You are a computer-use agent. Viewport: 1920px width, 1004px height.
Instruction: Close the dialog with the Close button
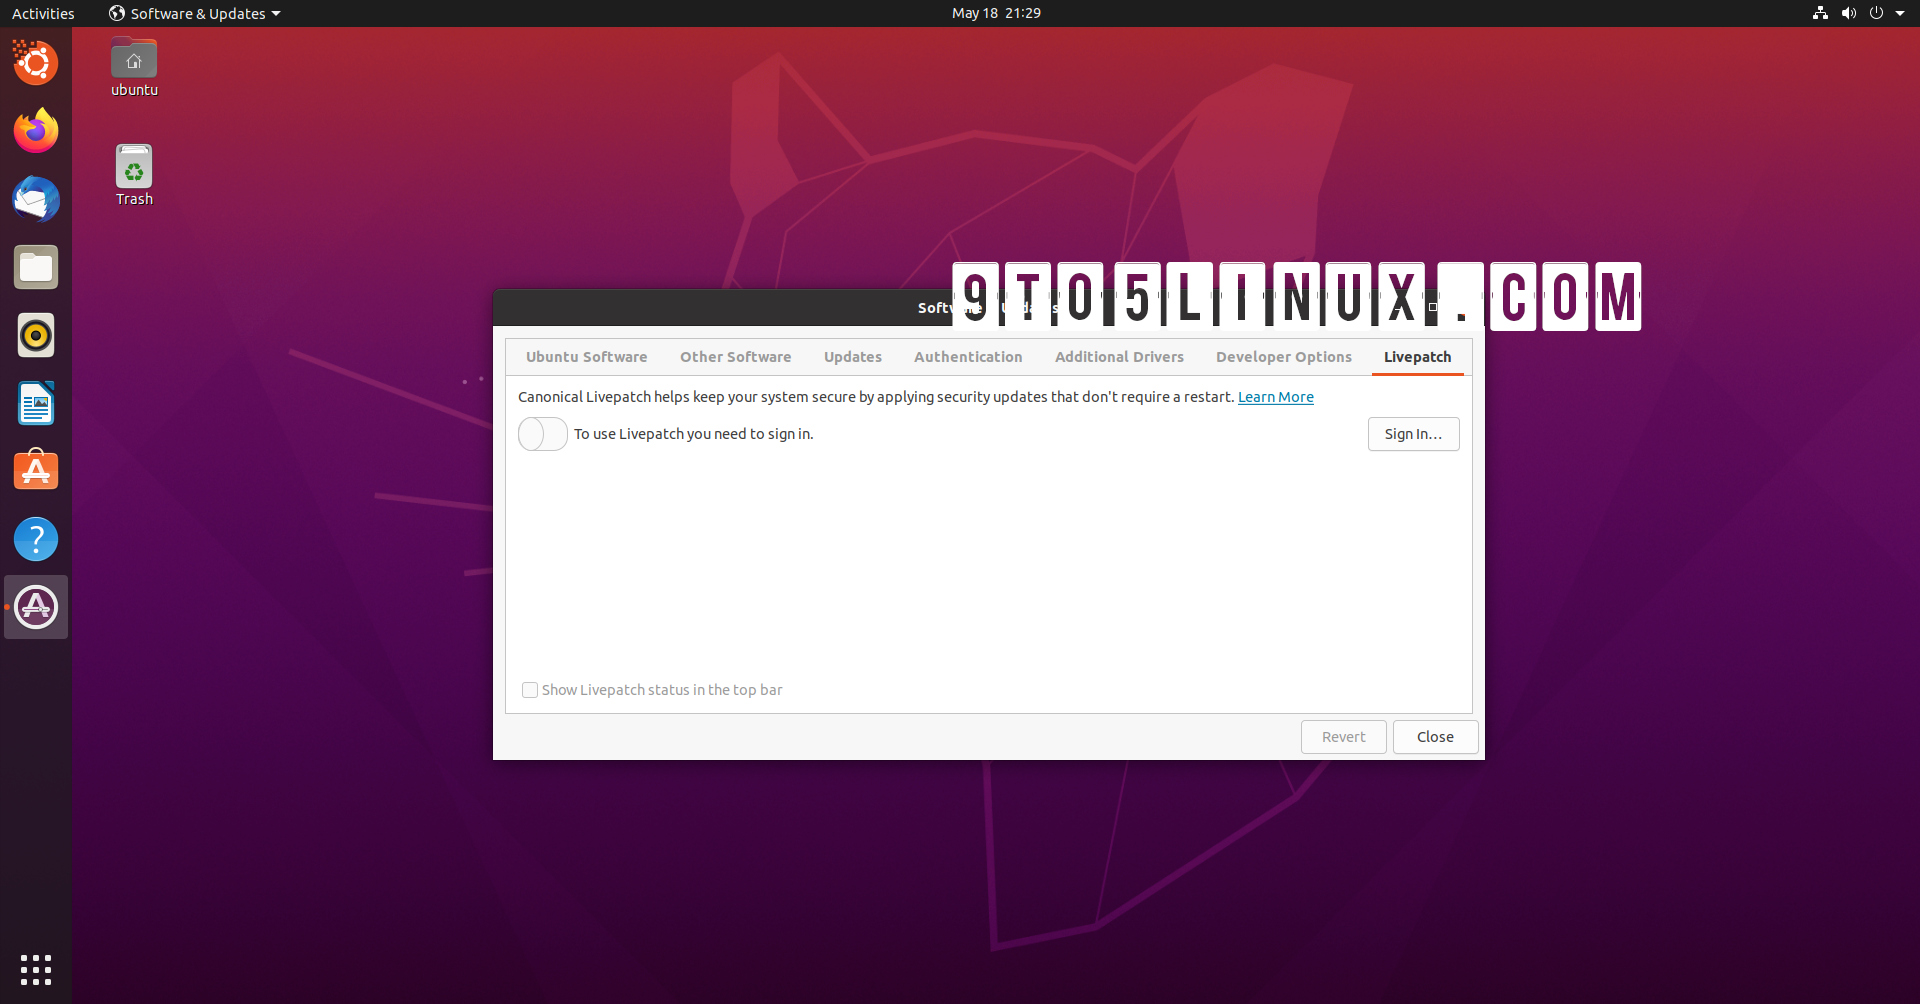[x=1435, y=737]
